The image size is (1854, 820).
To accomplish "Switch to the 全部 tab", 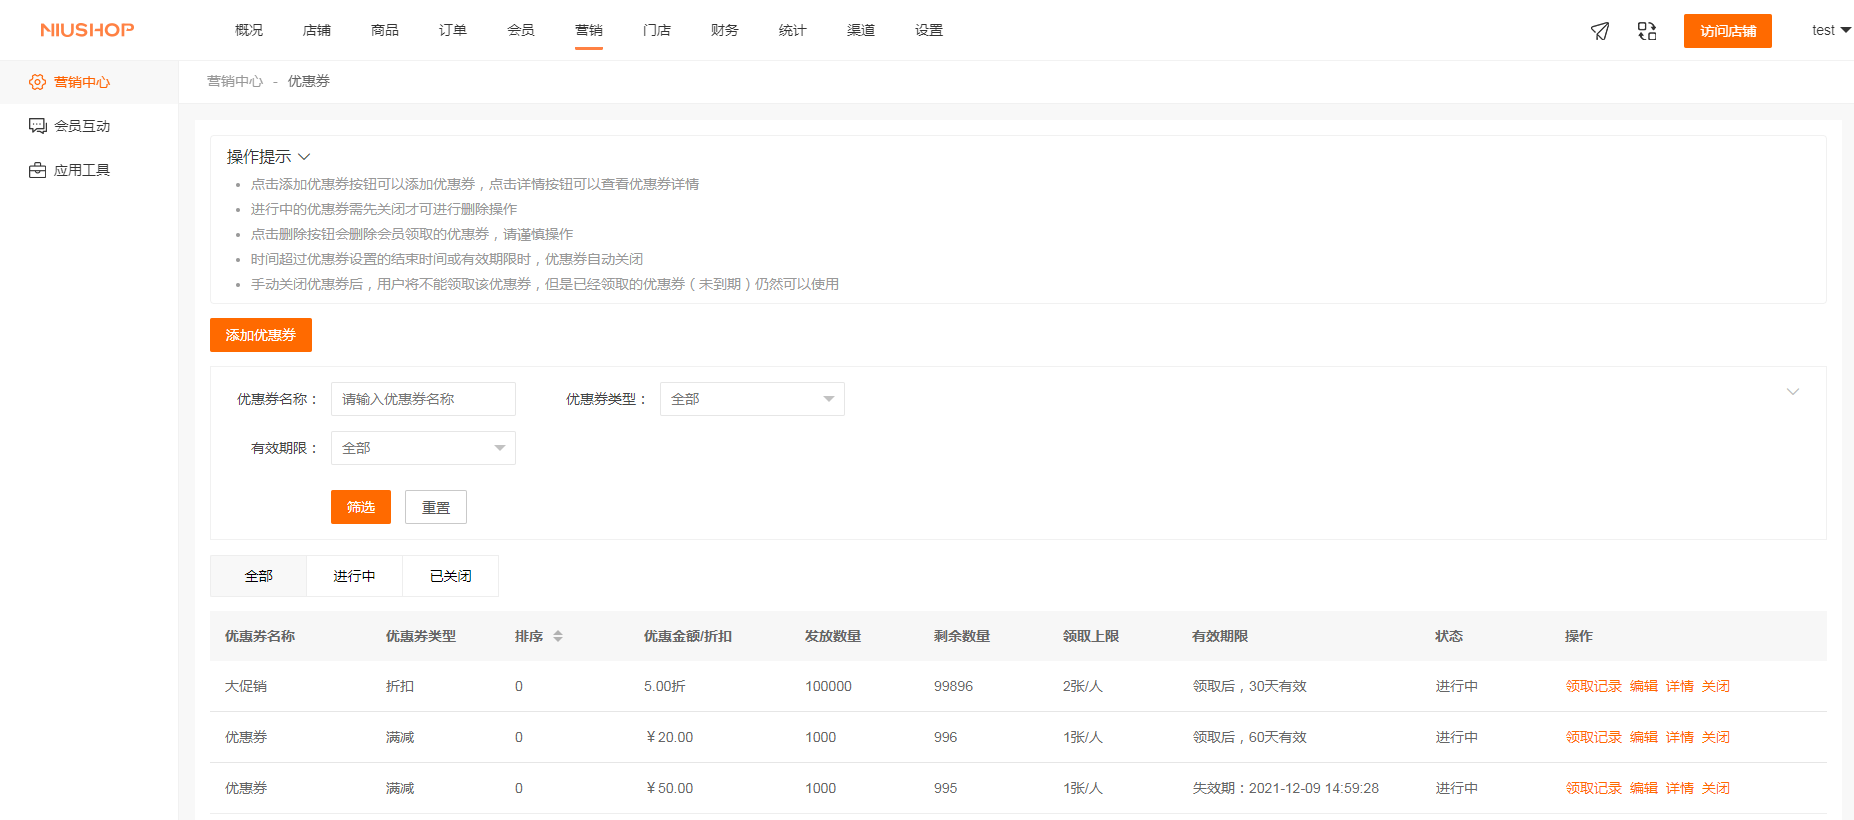I will click(258, 576).
